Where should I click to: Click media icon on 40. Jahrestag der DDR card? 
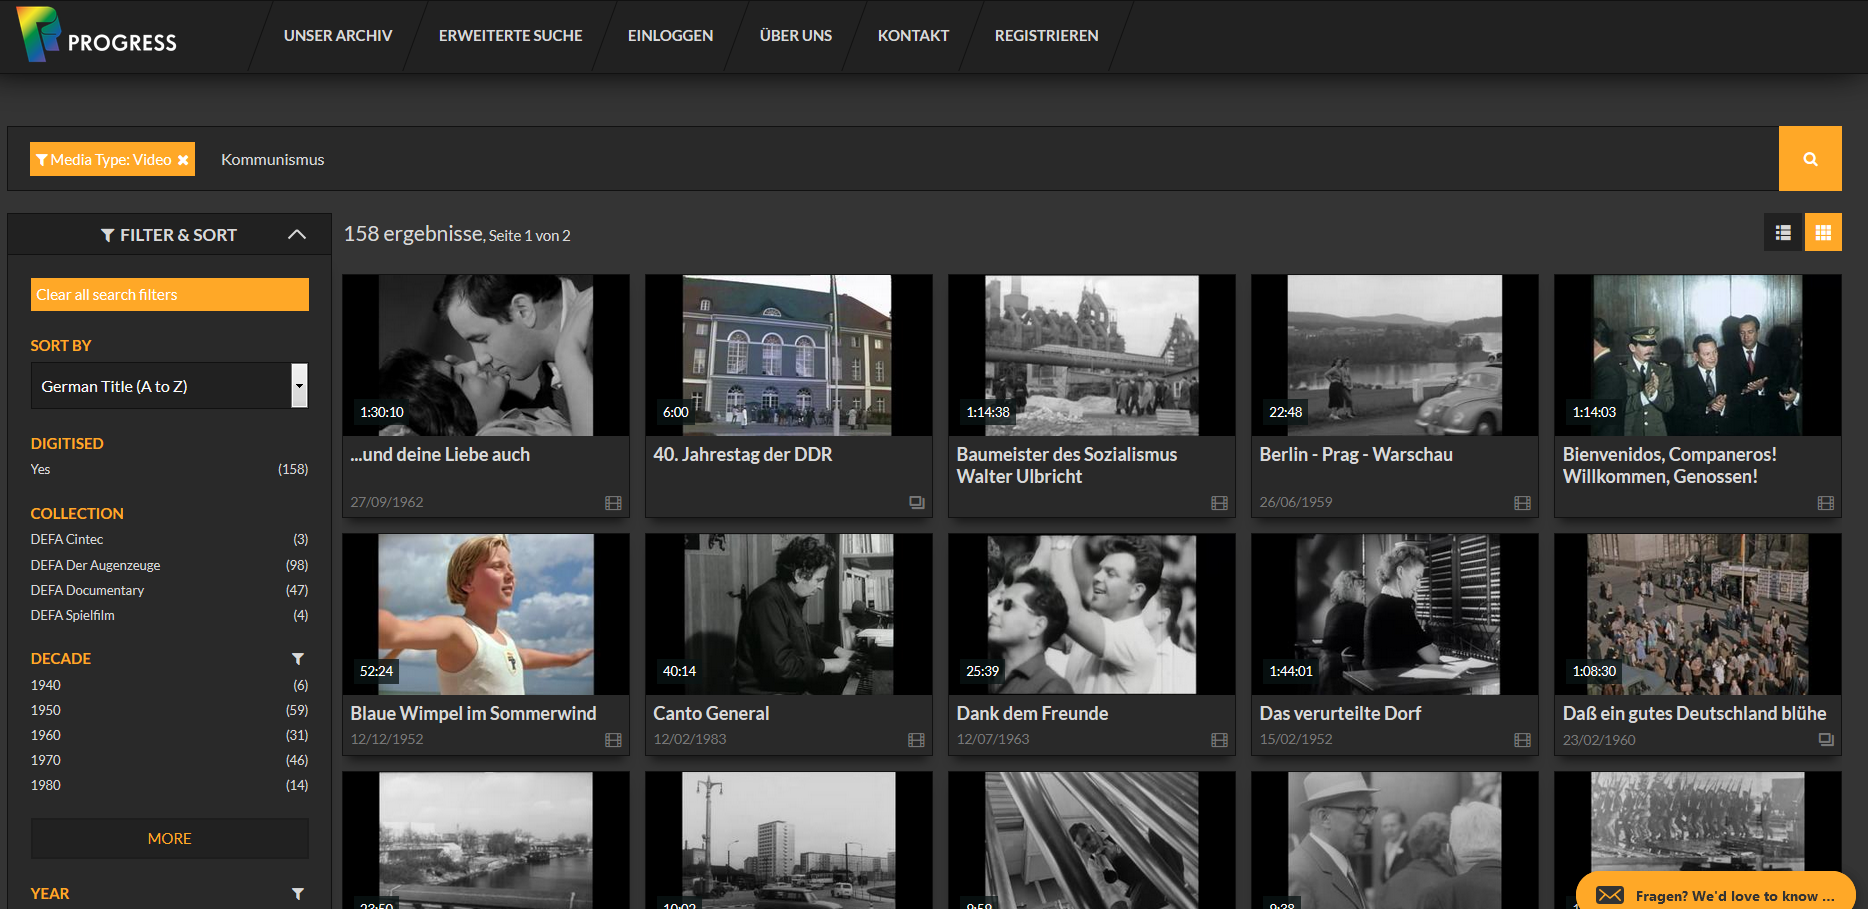(917, 502)
